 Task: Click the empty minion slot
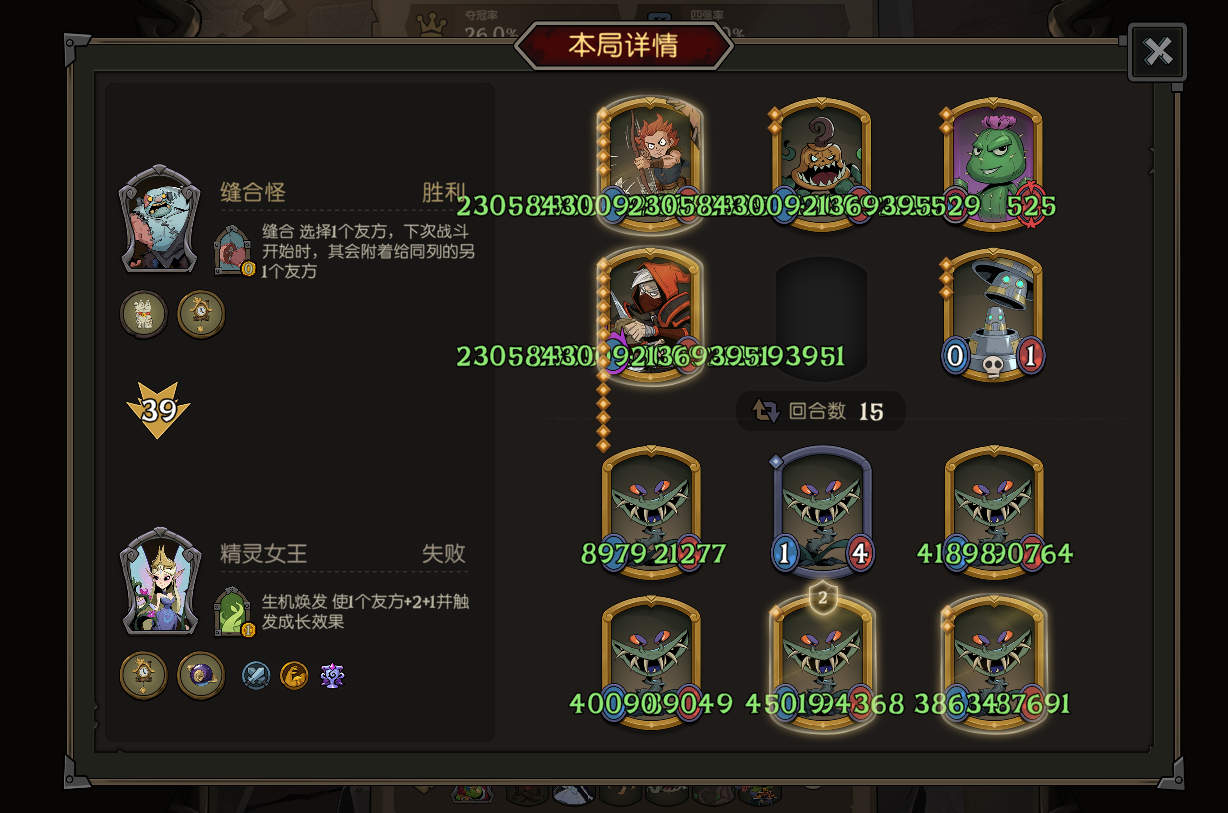coord(822,318)
